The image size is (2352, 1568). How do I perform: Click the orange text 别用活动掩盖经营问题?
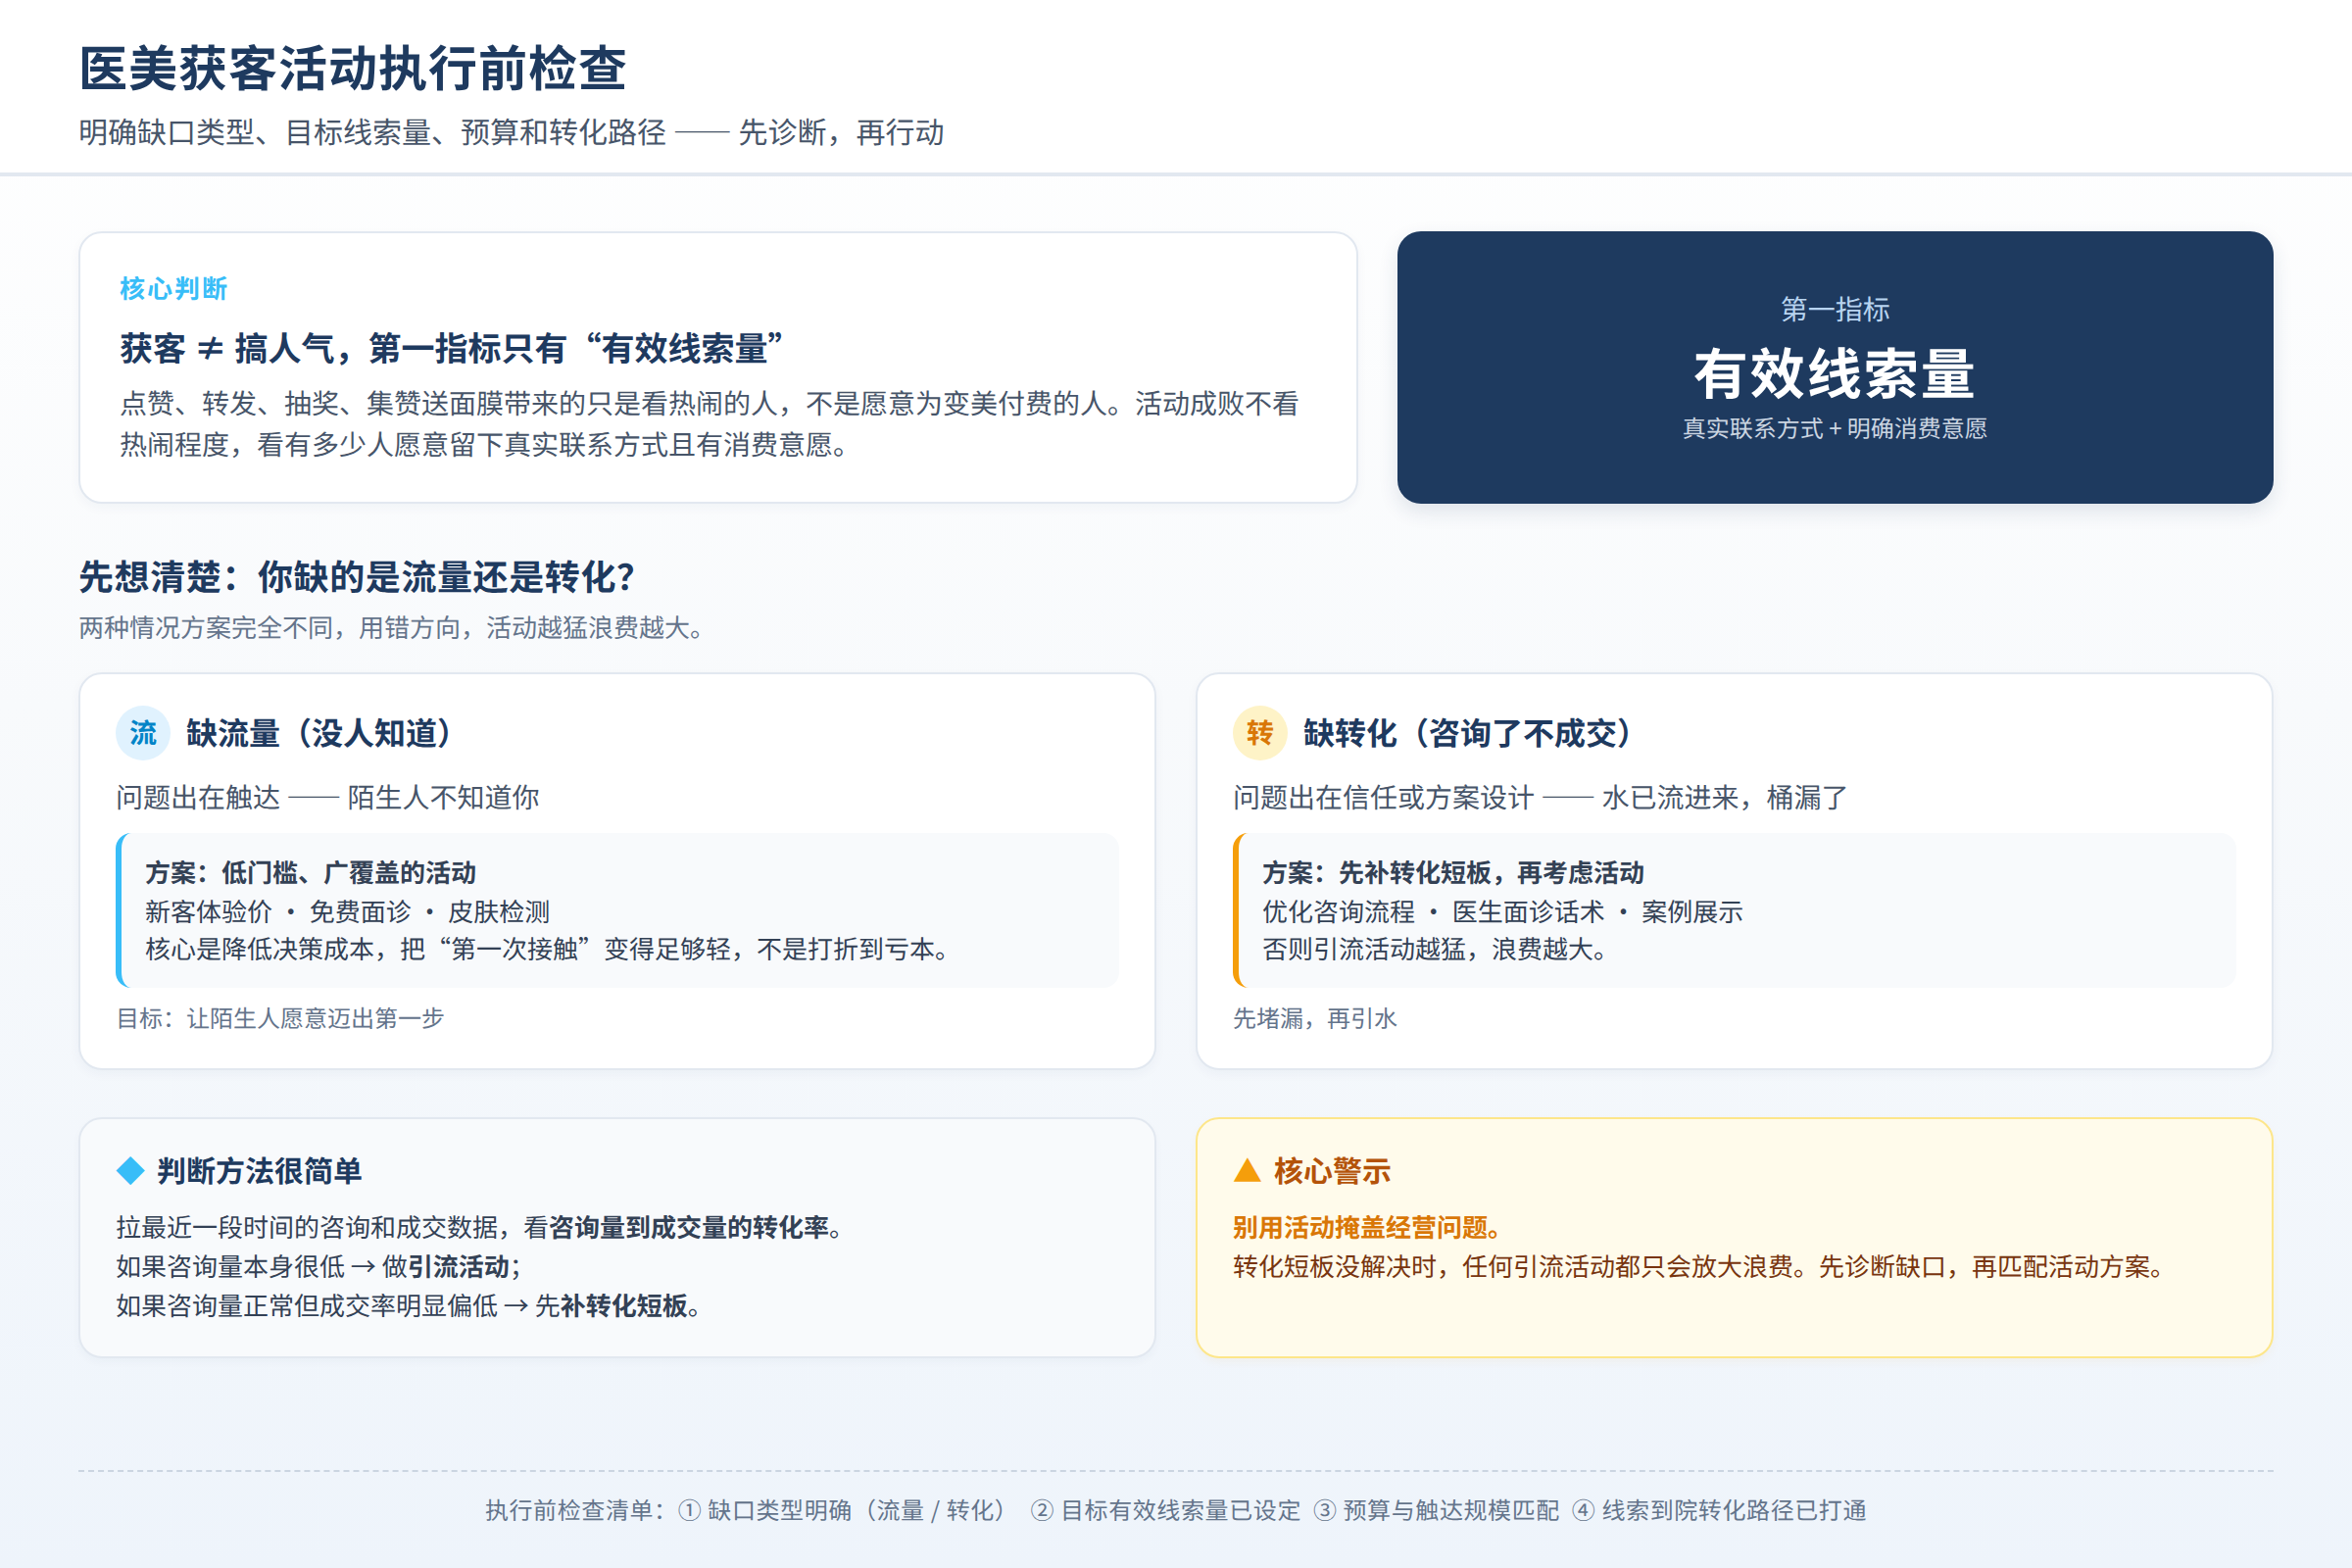pyautogui.click(x=1366, y=1227)
